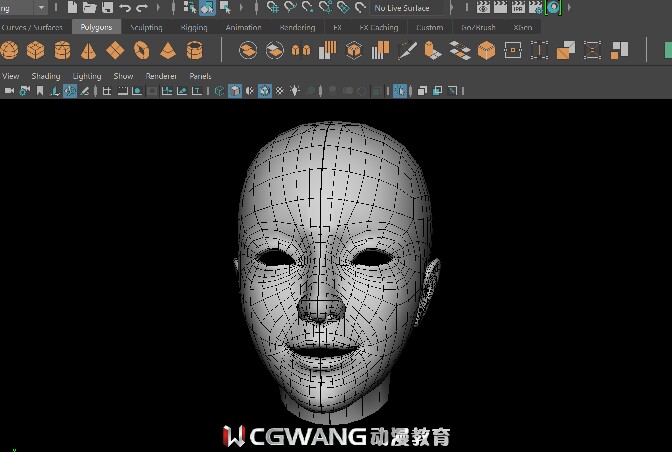
Task: Toggle make selected object live magnet
Action: coord(360,7)
